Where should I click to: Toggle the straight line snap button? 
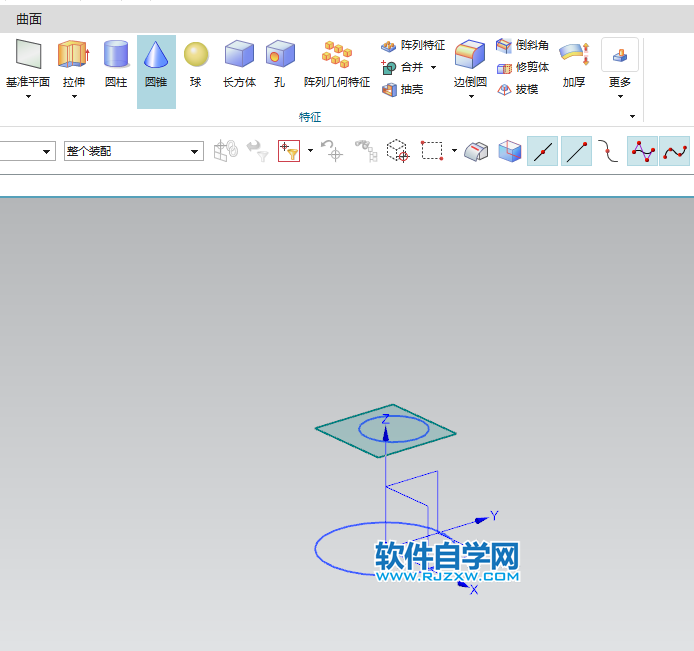(x=542, y=151)
